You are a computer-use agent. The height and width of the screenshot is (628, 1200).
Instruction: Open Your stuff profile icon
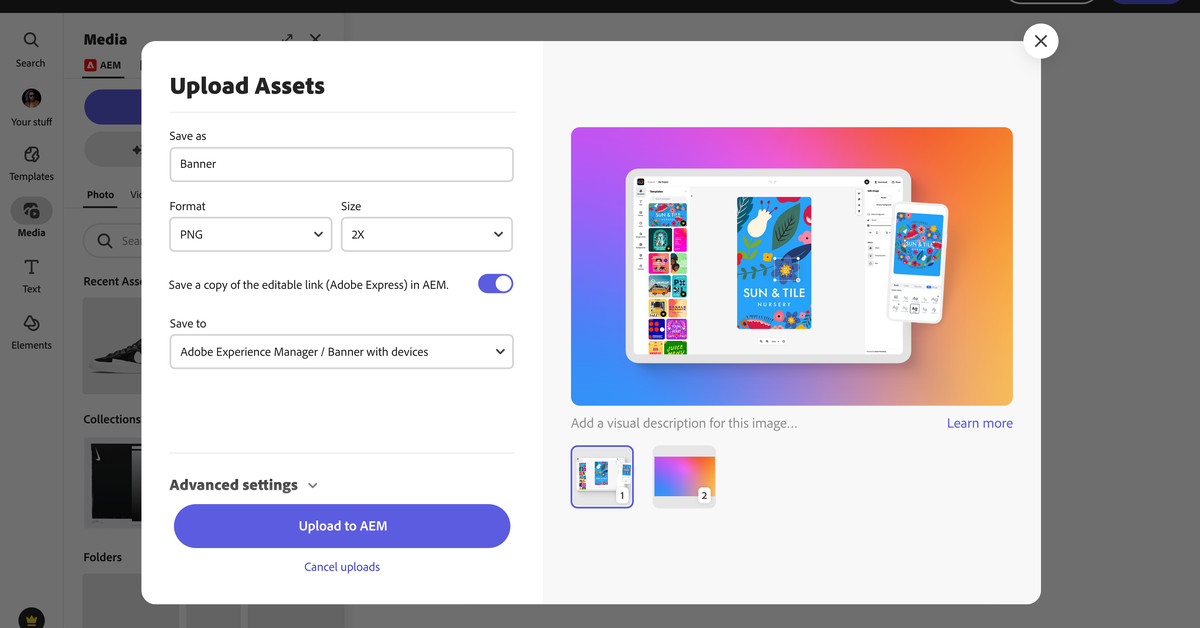(31, 107)
